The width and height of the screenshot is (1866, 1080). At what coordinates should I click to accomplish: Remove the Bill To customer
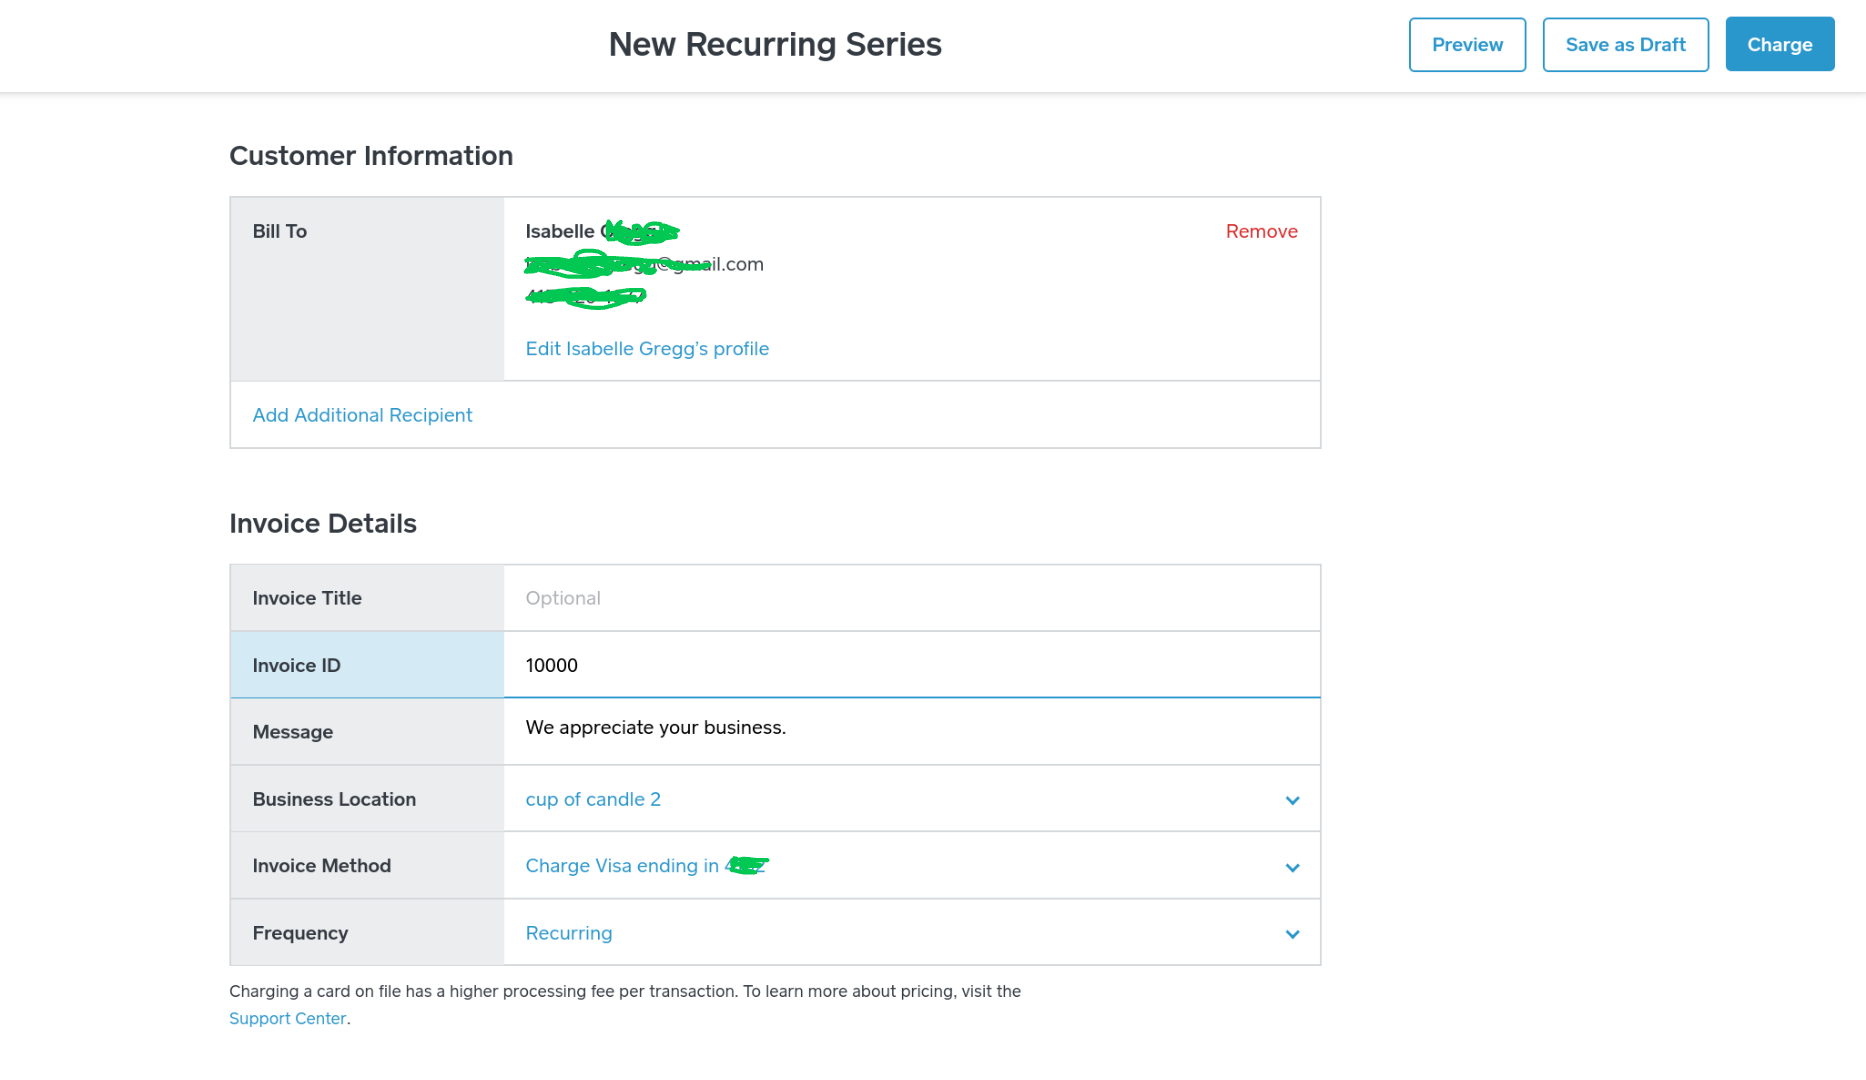pos(1261,231)
